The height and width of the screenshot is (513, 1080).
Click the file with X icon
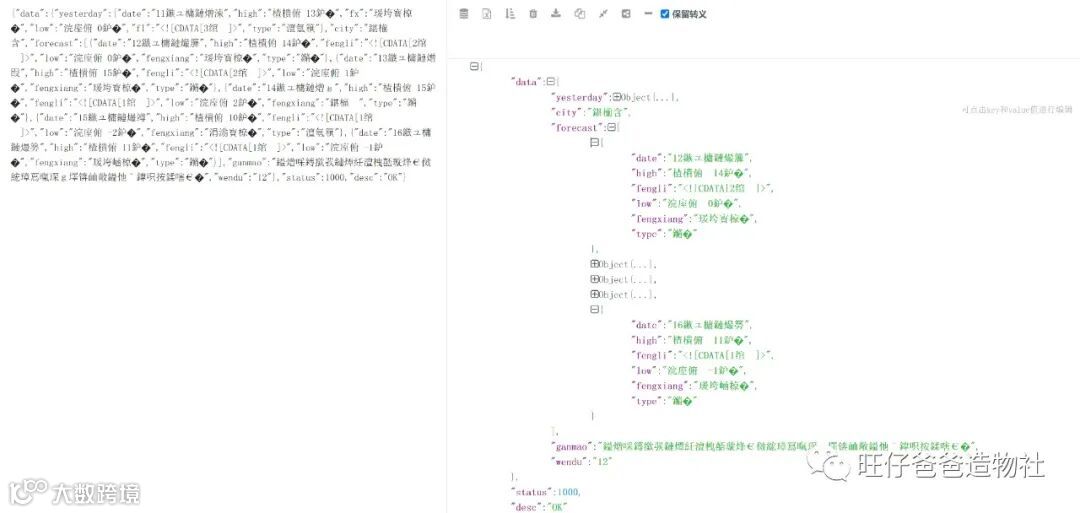click(x=486, y=14)
